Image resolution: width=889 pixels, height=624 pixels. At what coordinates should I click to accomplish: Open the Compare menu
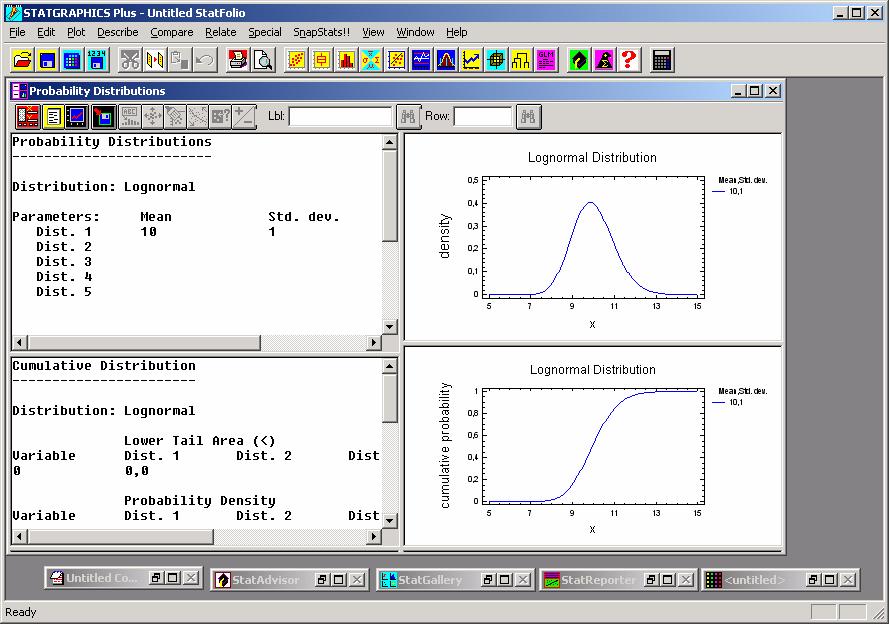(172, 32)
